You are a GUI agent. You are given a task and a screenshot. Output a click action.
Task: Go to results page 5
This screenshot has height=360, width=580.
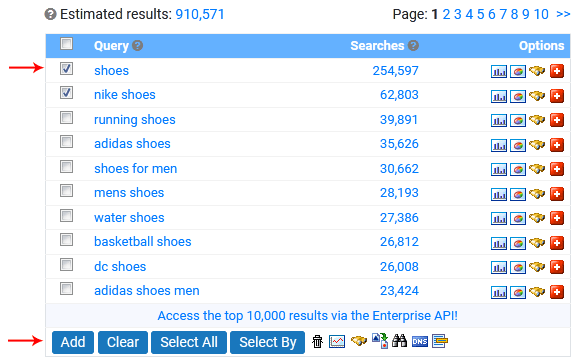pos(480,14)
